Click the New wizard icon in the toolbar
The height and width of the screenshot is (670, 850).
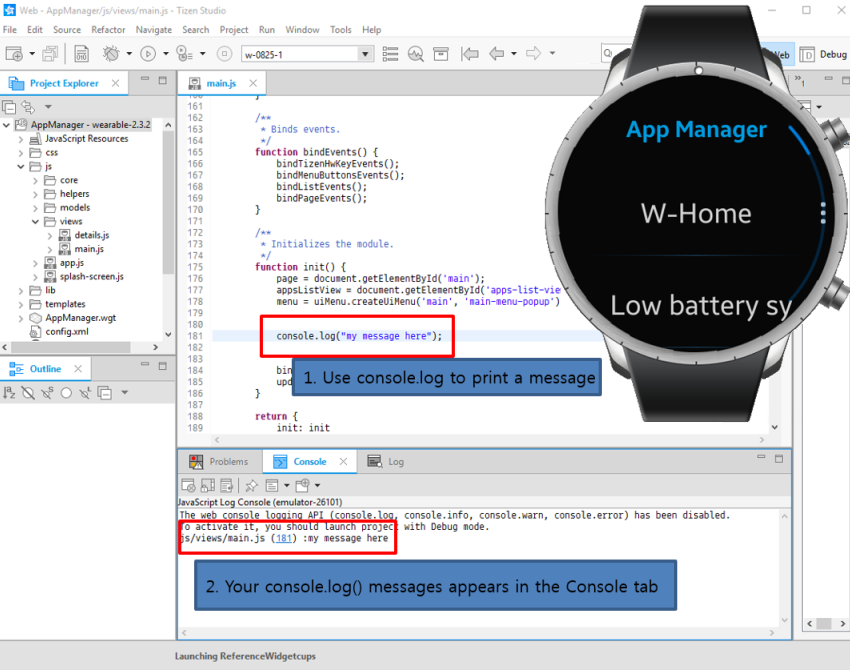click(13, 54)
